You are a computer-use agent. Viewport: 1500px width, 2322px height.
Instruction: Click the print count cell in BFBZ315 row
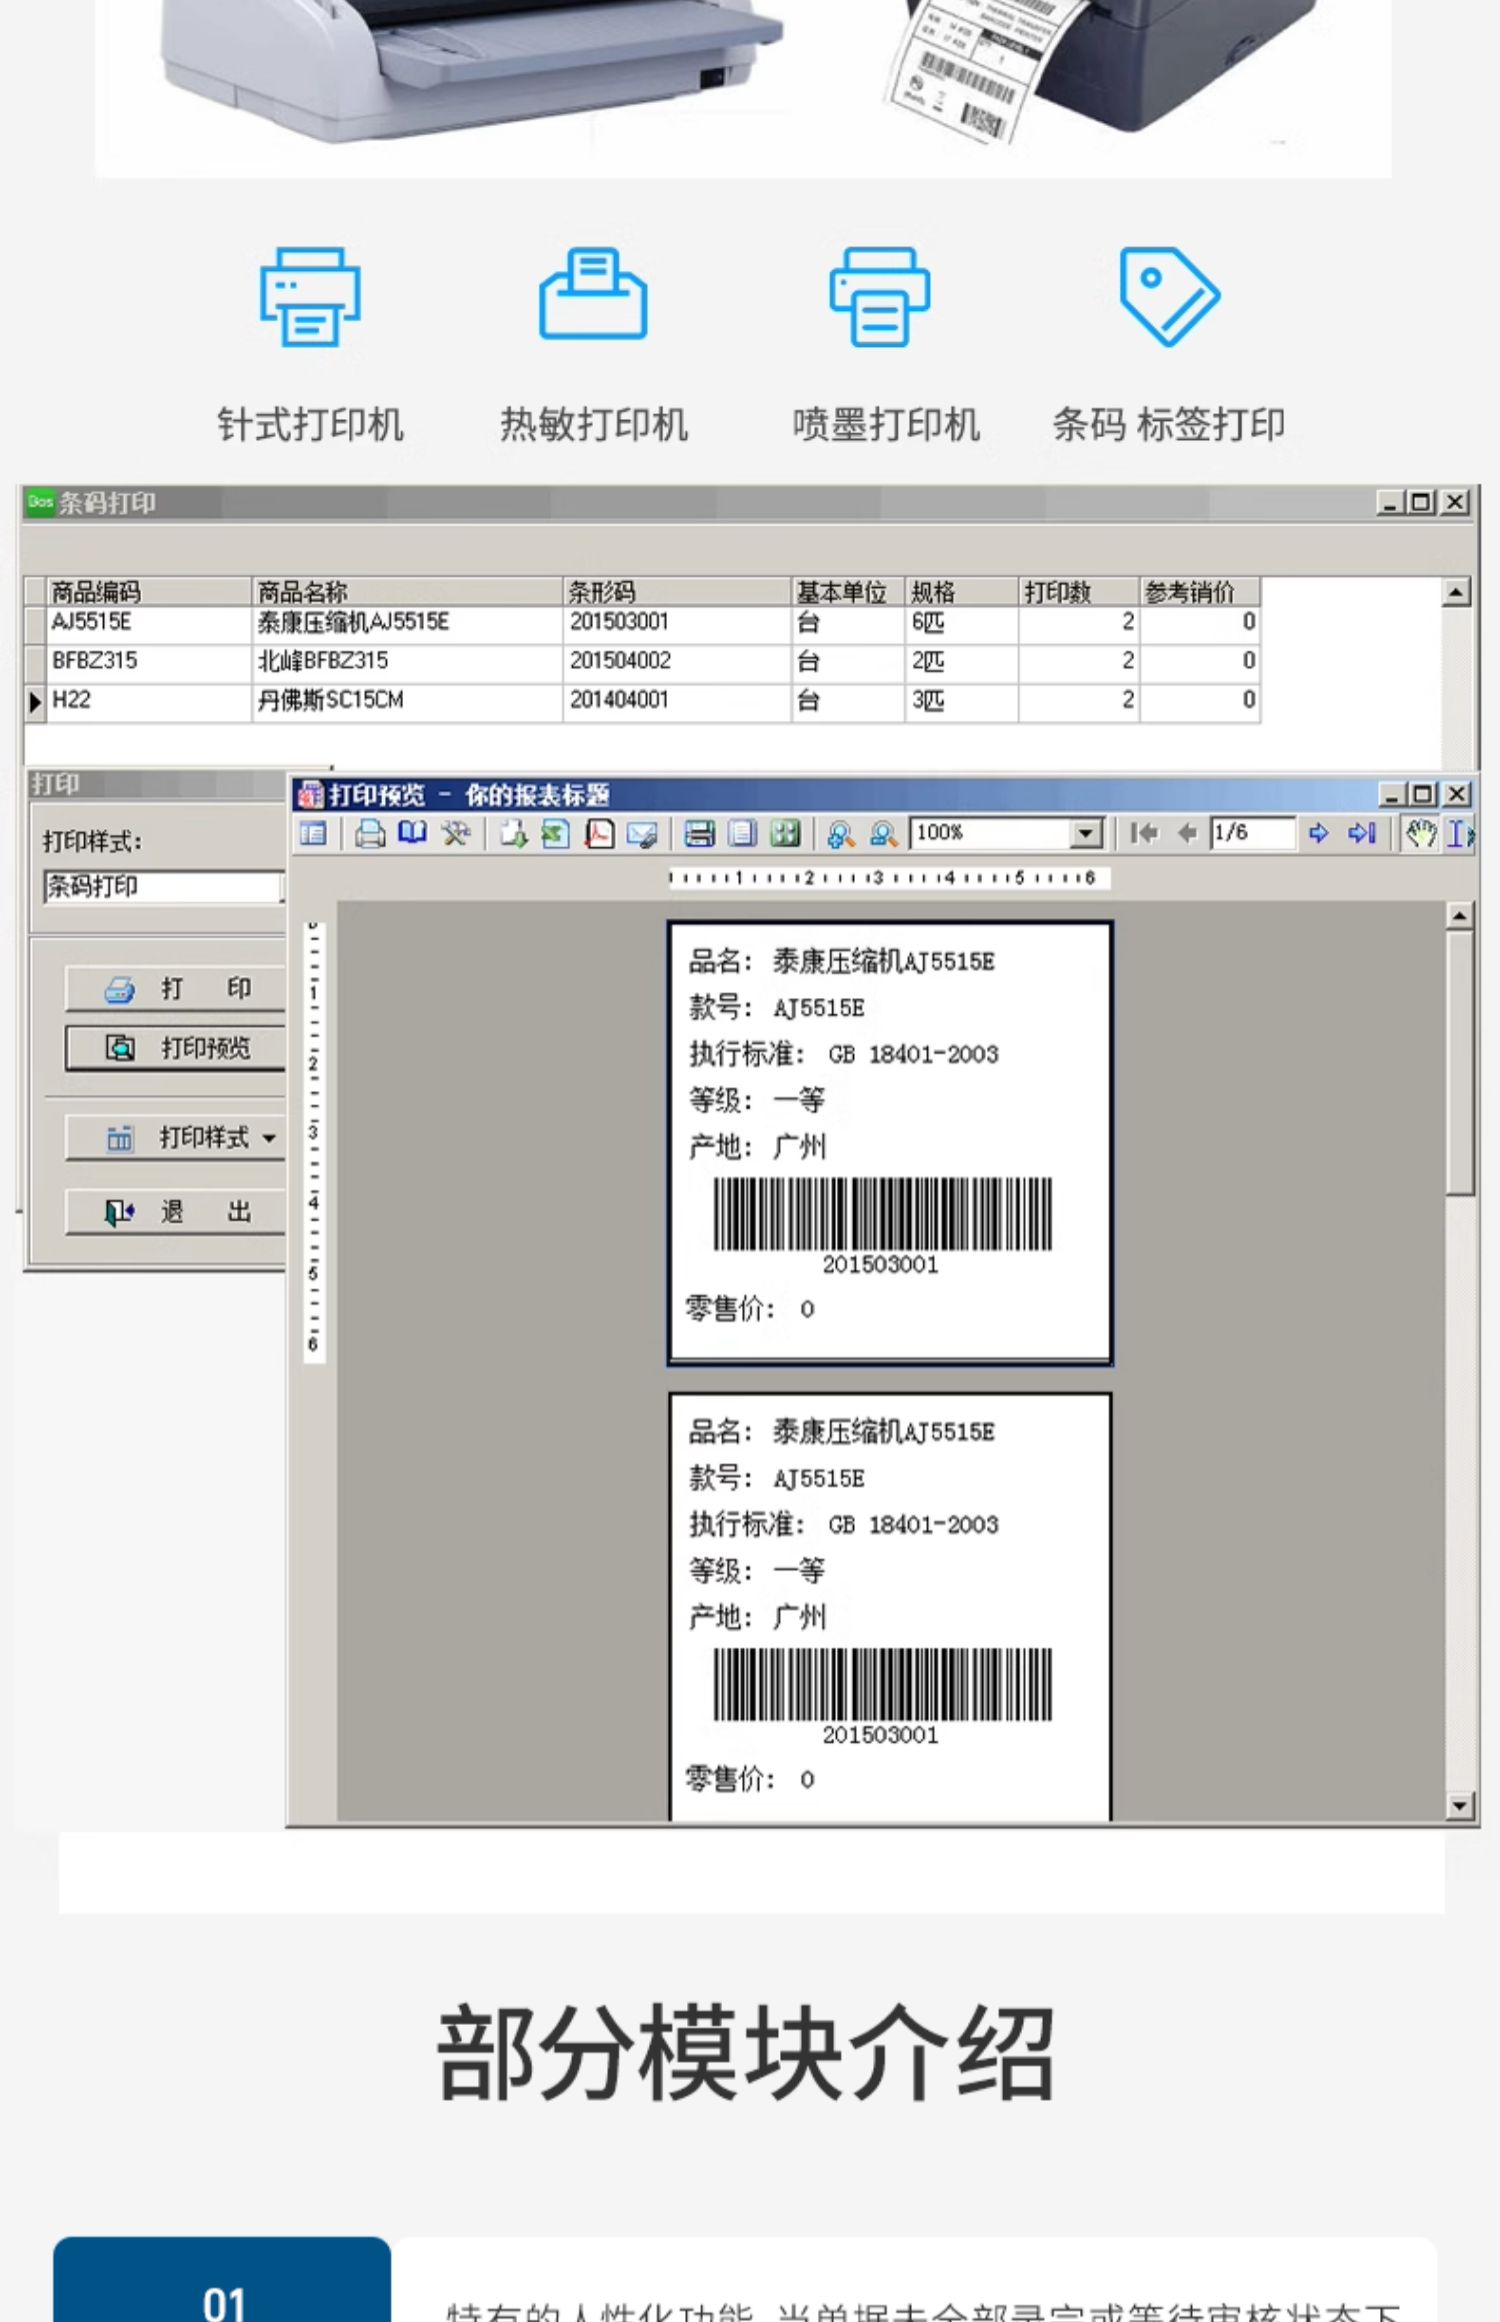pos(1079,662)
